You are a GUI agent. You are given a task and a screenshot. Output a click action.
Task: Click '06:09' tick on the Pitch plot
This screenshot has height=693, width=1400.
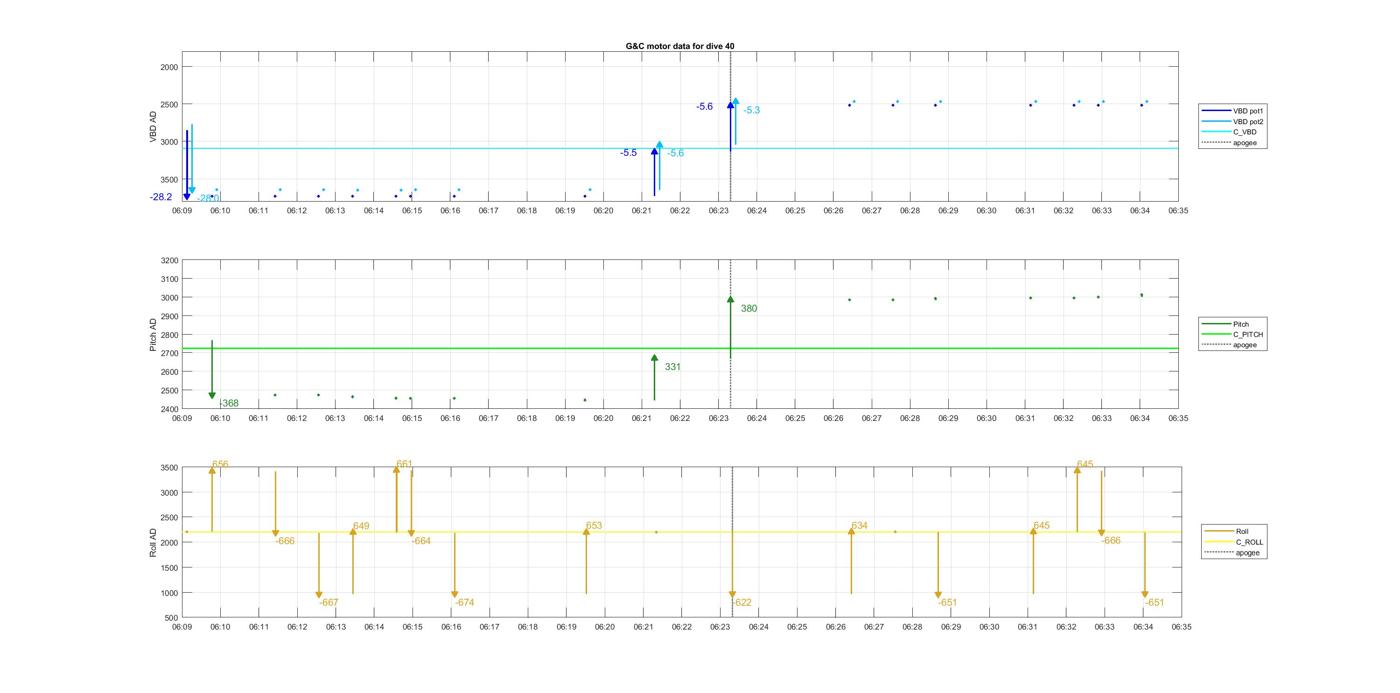(x=181, y=418)
